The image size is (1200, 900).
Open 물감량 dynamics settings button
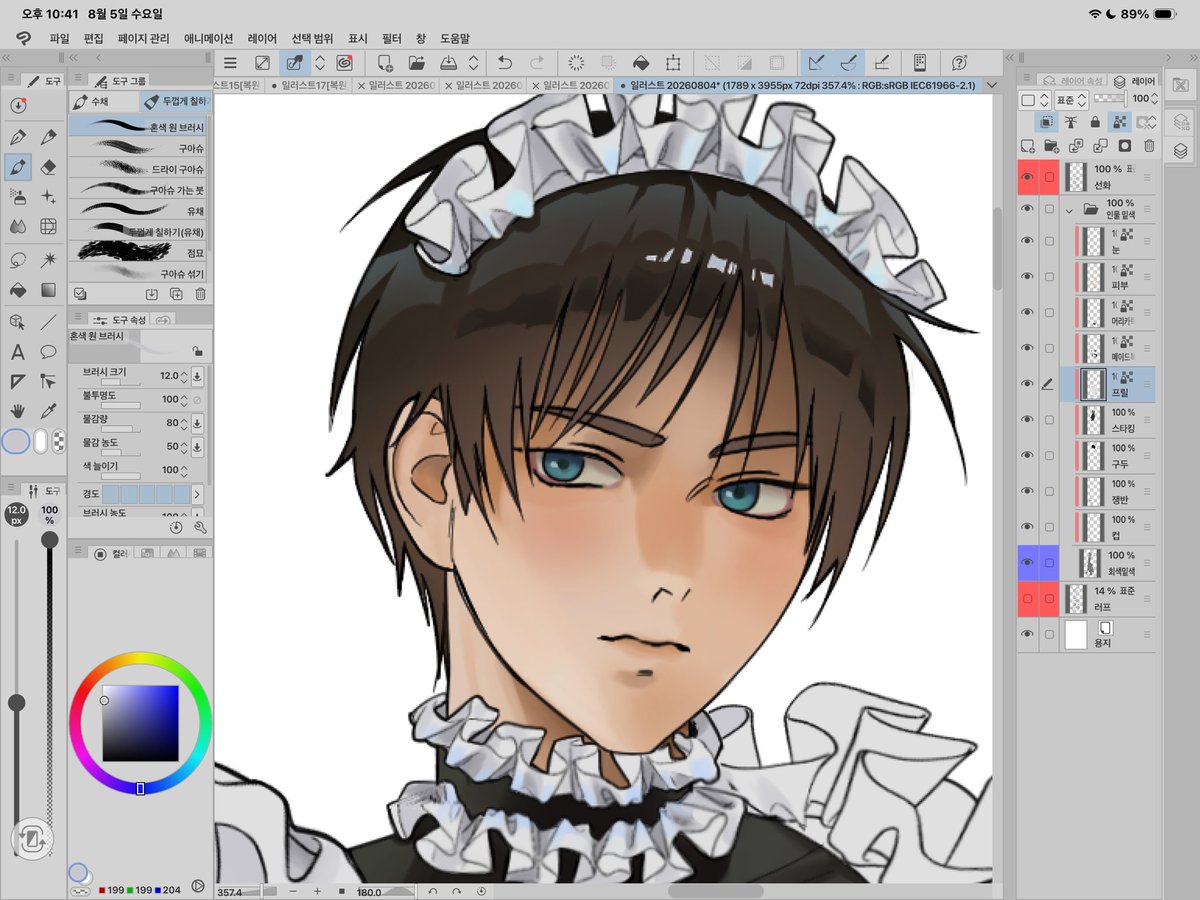tap(197, 423)
